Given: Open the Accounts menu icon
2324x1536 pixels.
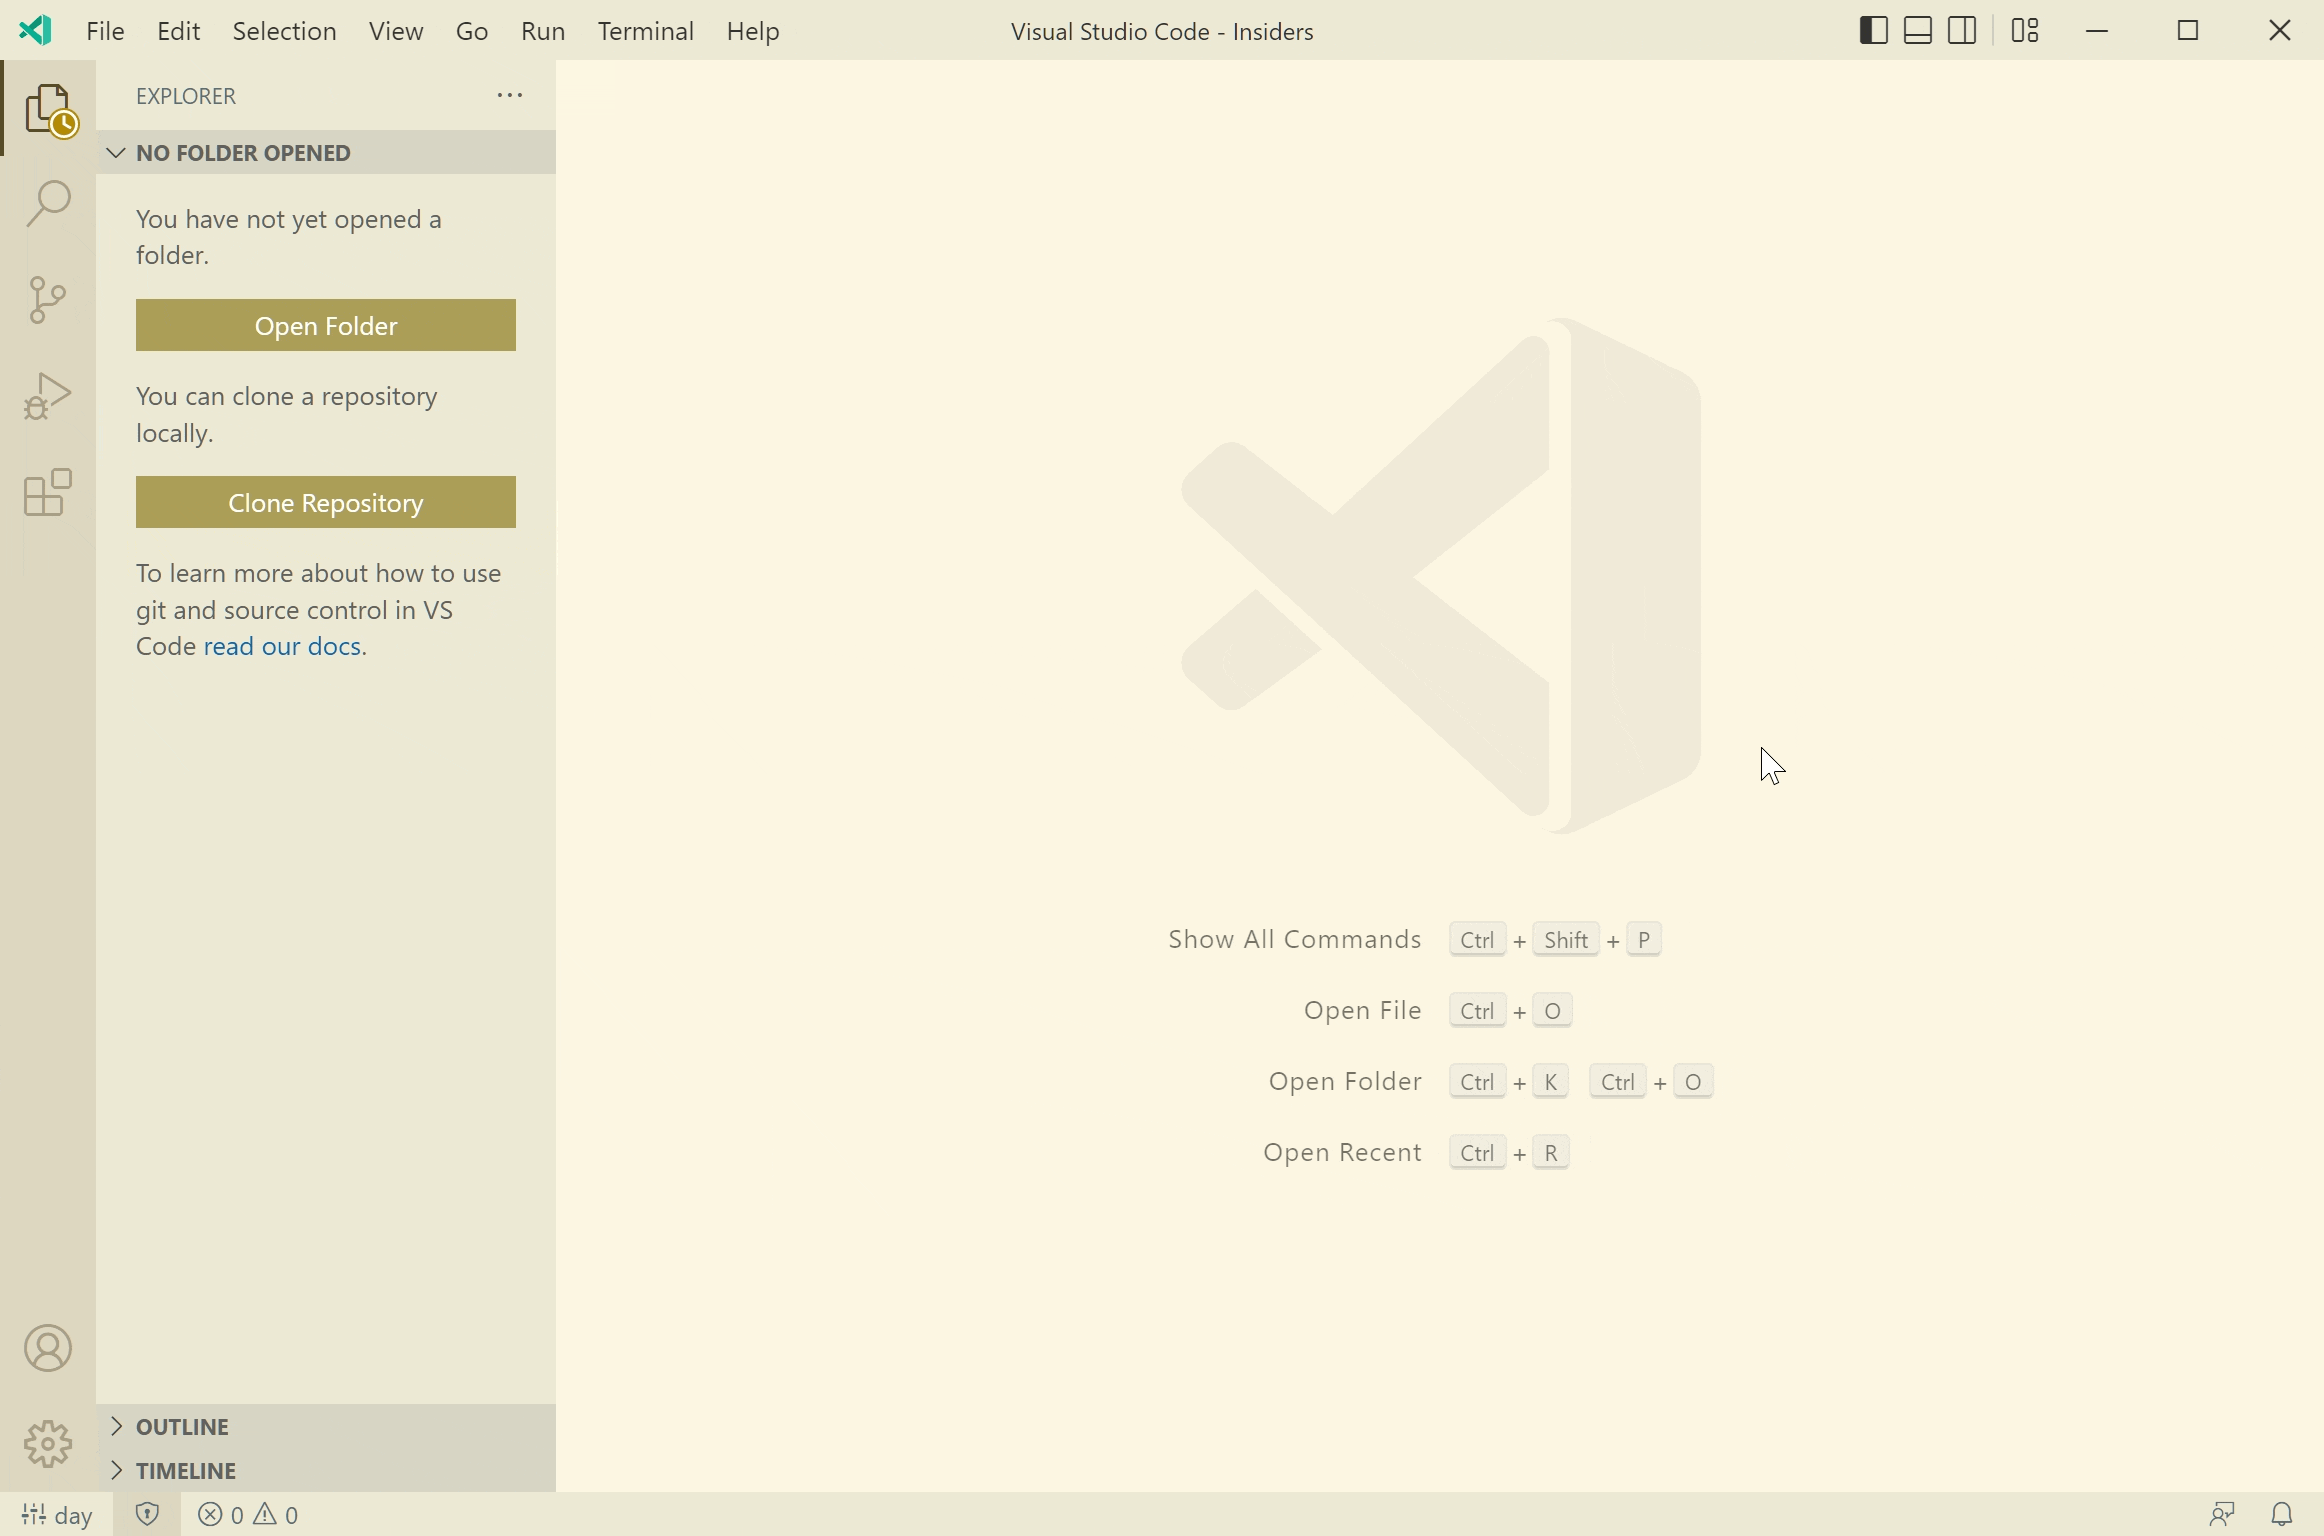Looking at the screenshot, I should coord(48,1348).
